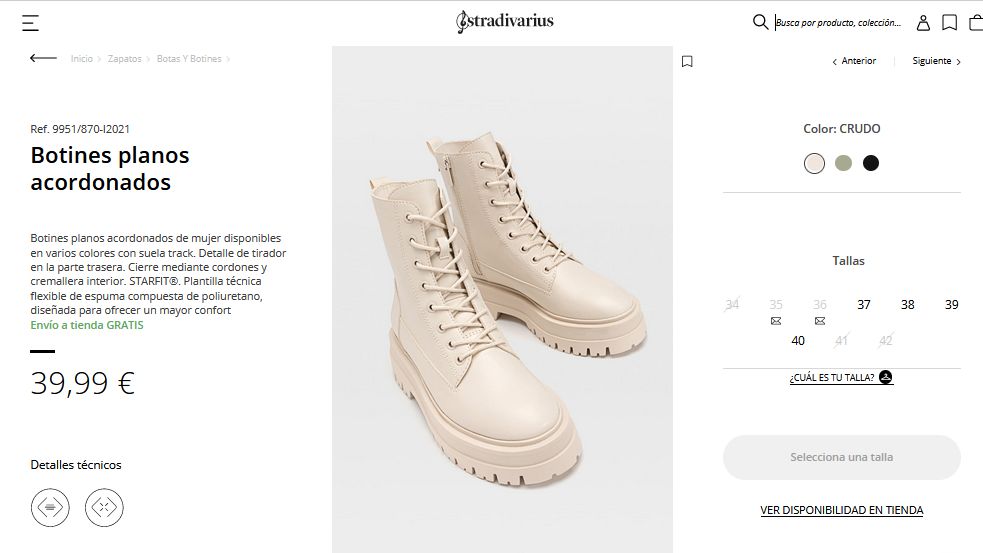This screenshot has height=553, width=983.
Task: Click the second technical details icon
Action: (x=104, y=507)
